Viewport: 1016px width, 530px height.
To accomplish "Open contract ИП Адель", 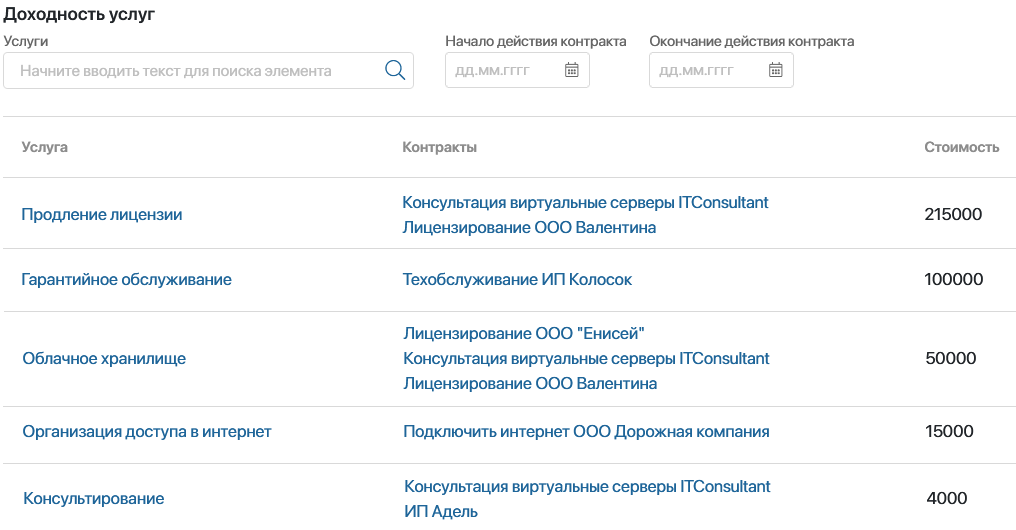I will click(x=441, y=511).
